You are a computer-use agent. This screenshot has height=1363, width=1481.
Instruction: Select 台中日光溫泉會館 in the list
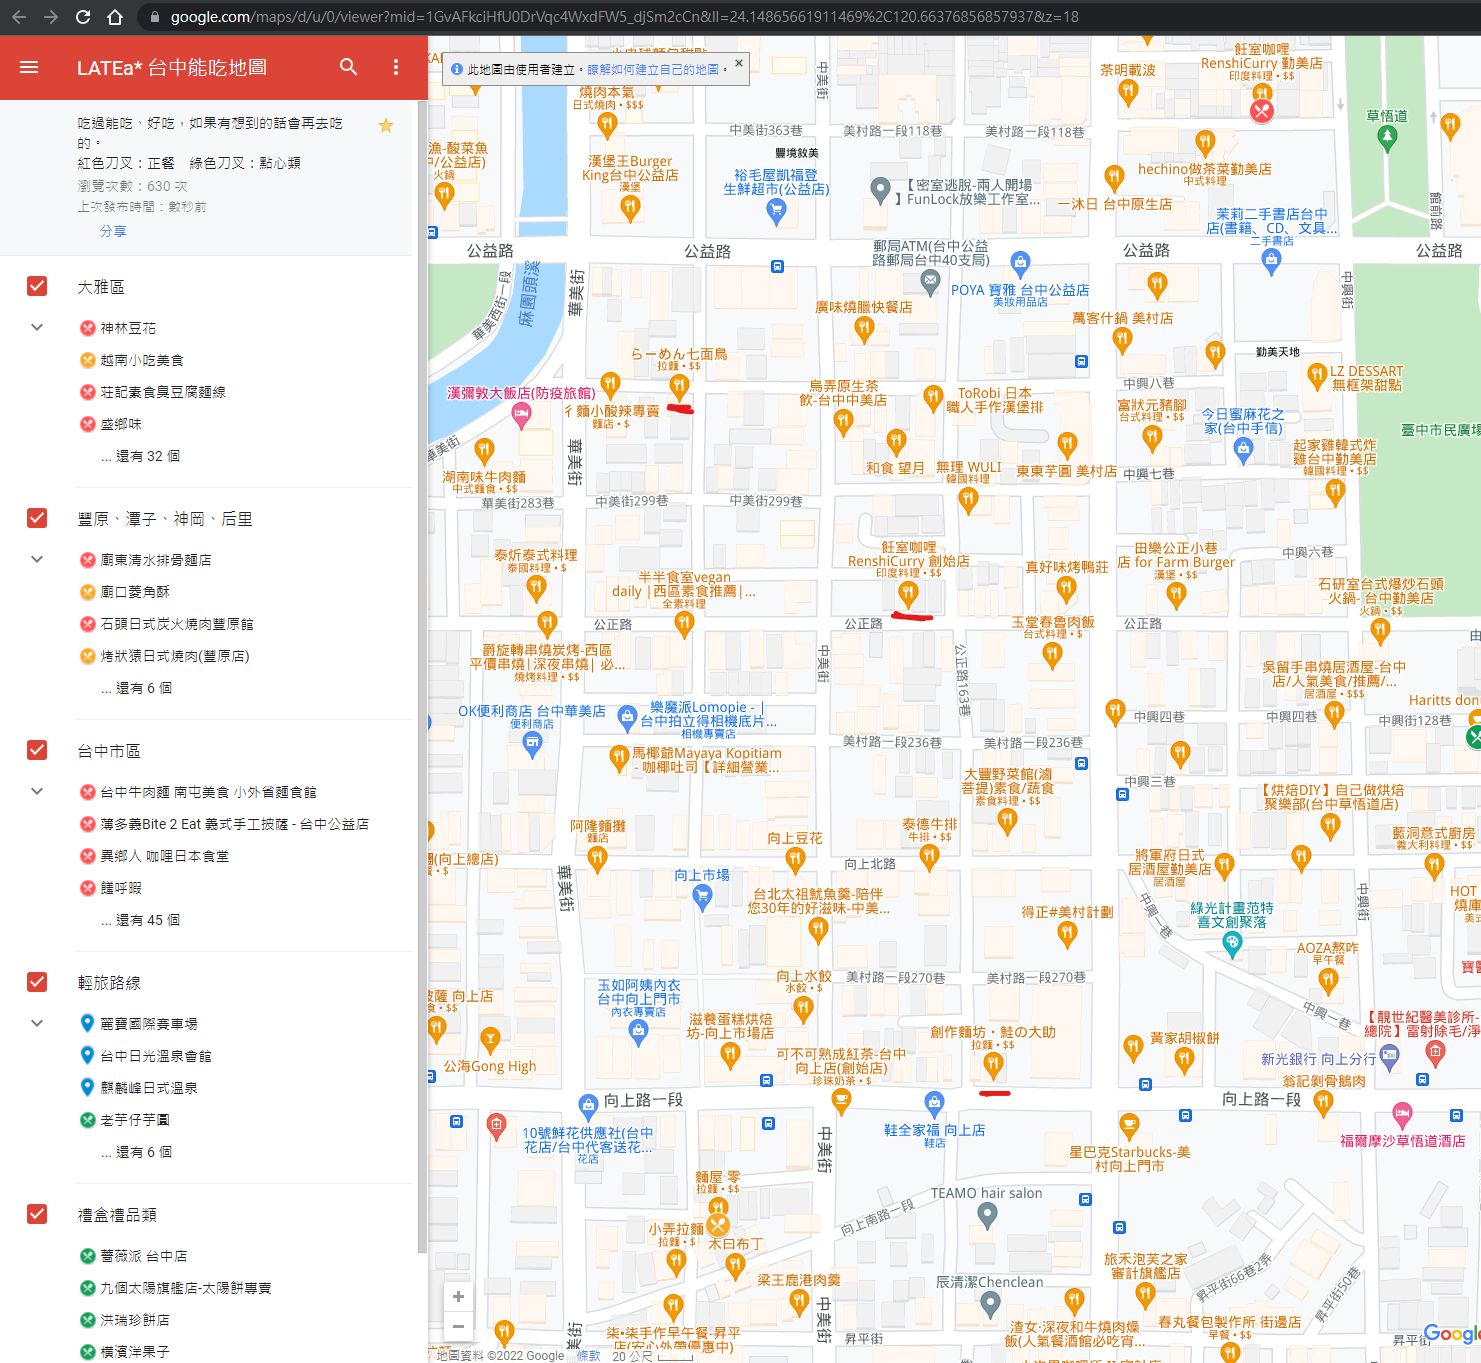click(156, 1056)
